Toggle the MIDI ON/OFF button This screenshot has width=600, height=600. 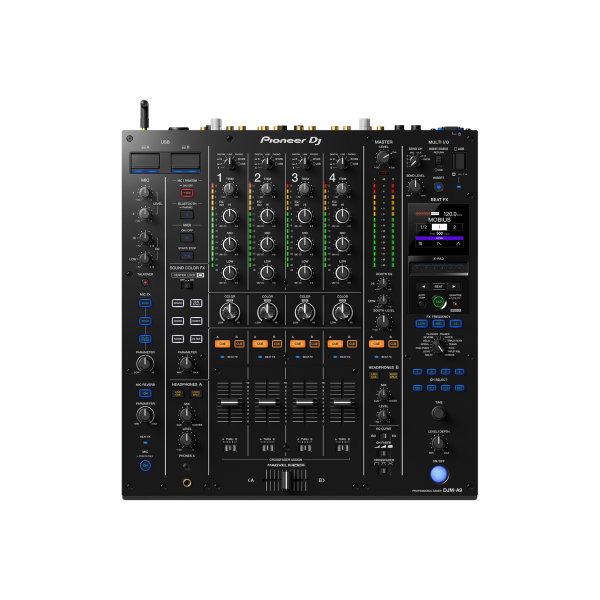point(187,238)
